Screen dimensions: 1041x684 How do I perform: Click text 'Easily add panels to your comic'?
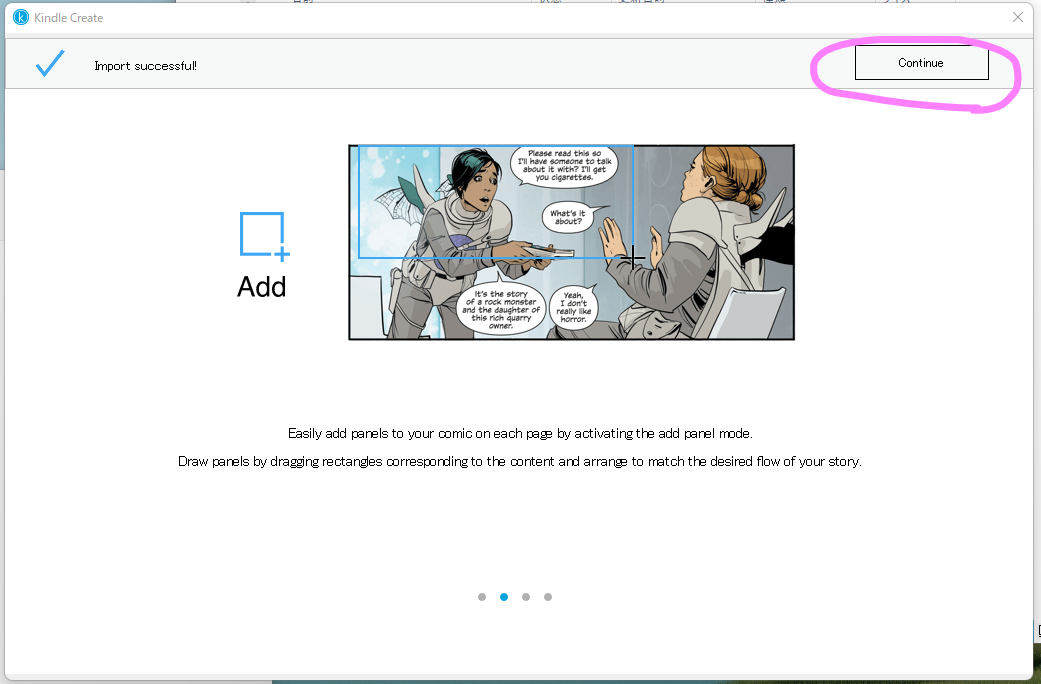(x=379, y=434)
